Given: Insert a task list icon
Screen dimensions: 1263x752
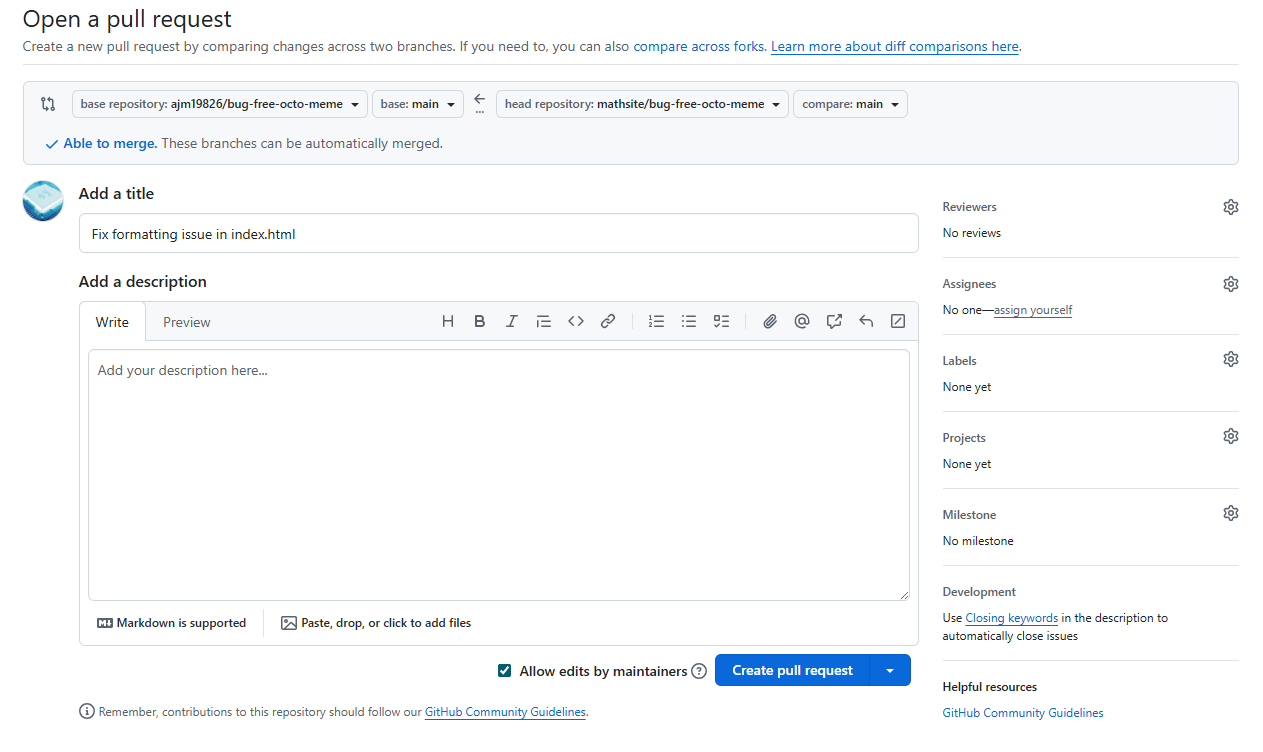Looking at the screenshot, I should (x=721, y=321).
